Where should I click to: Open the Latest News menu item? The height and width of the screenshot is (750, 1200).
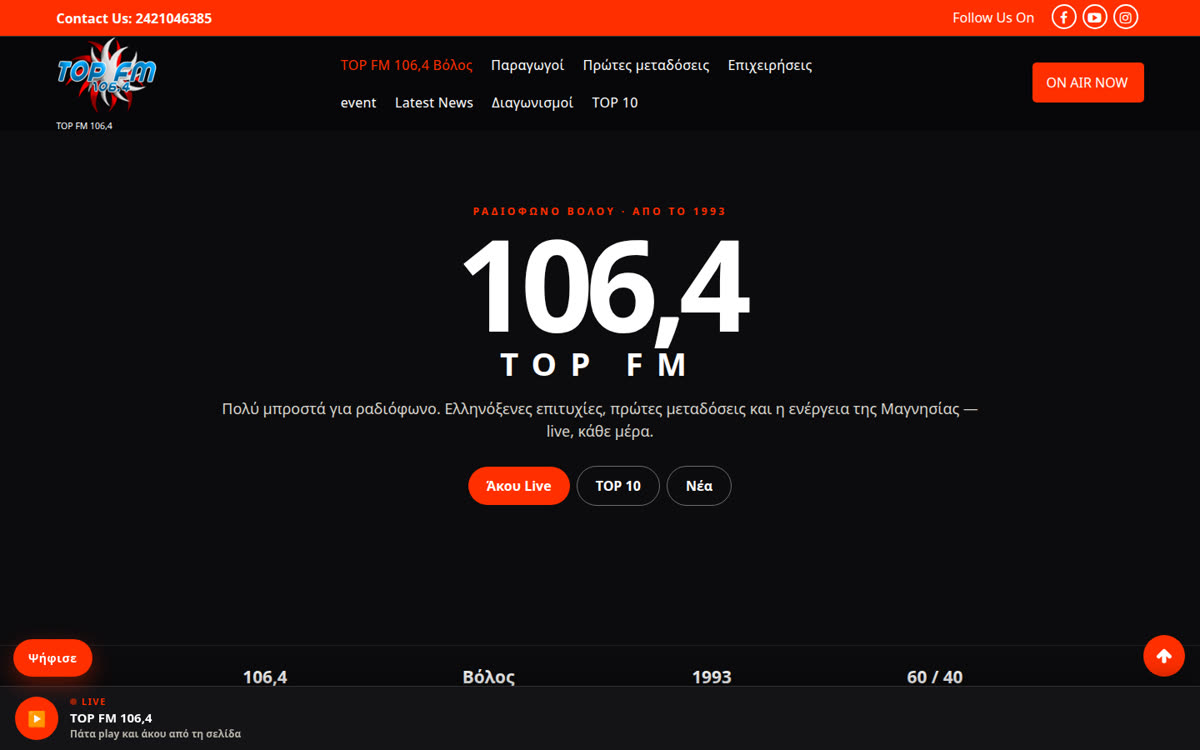click(434, 102)
